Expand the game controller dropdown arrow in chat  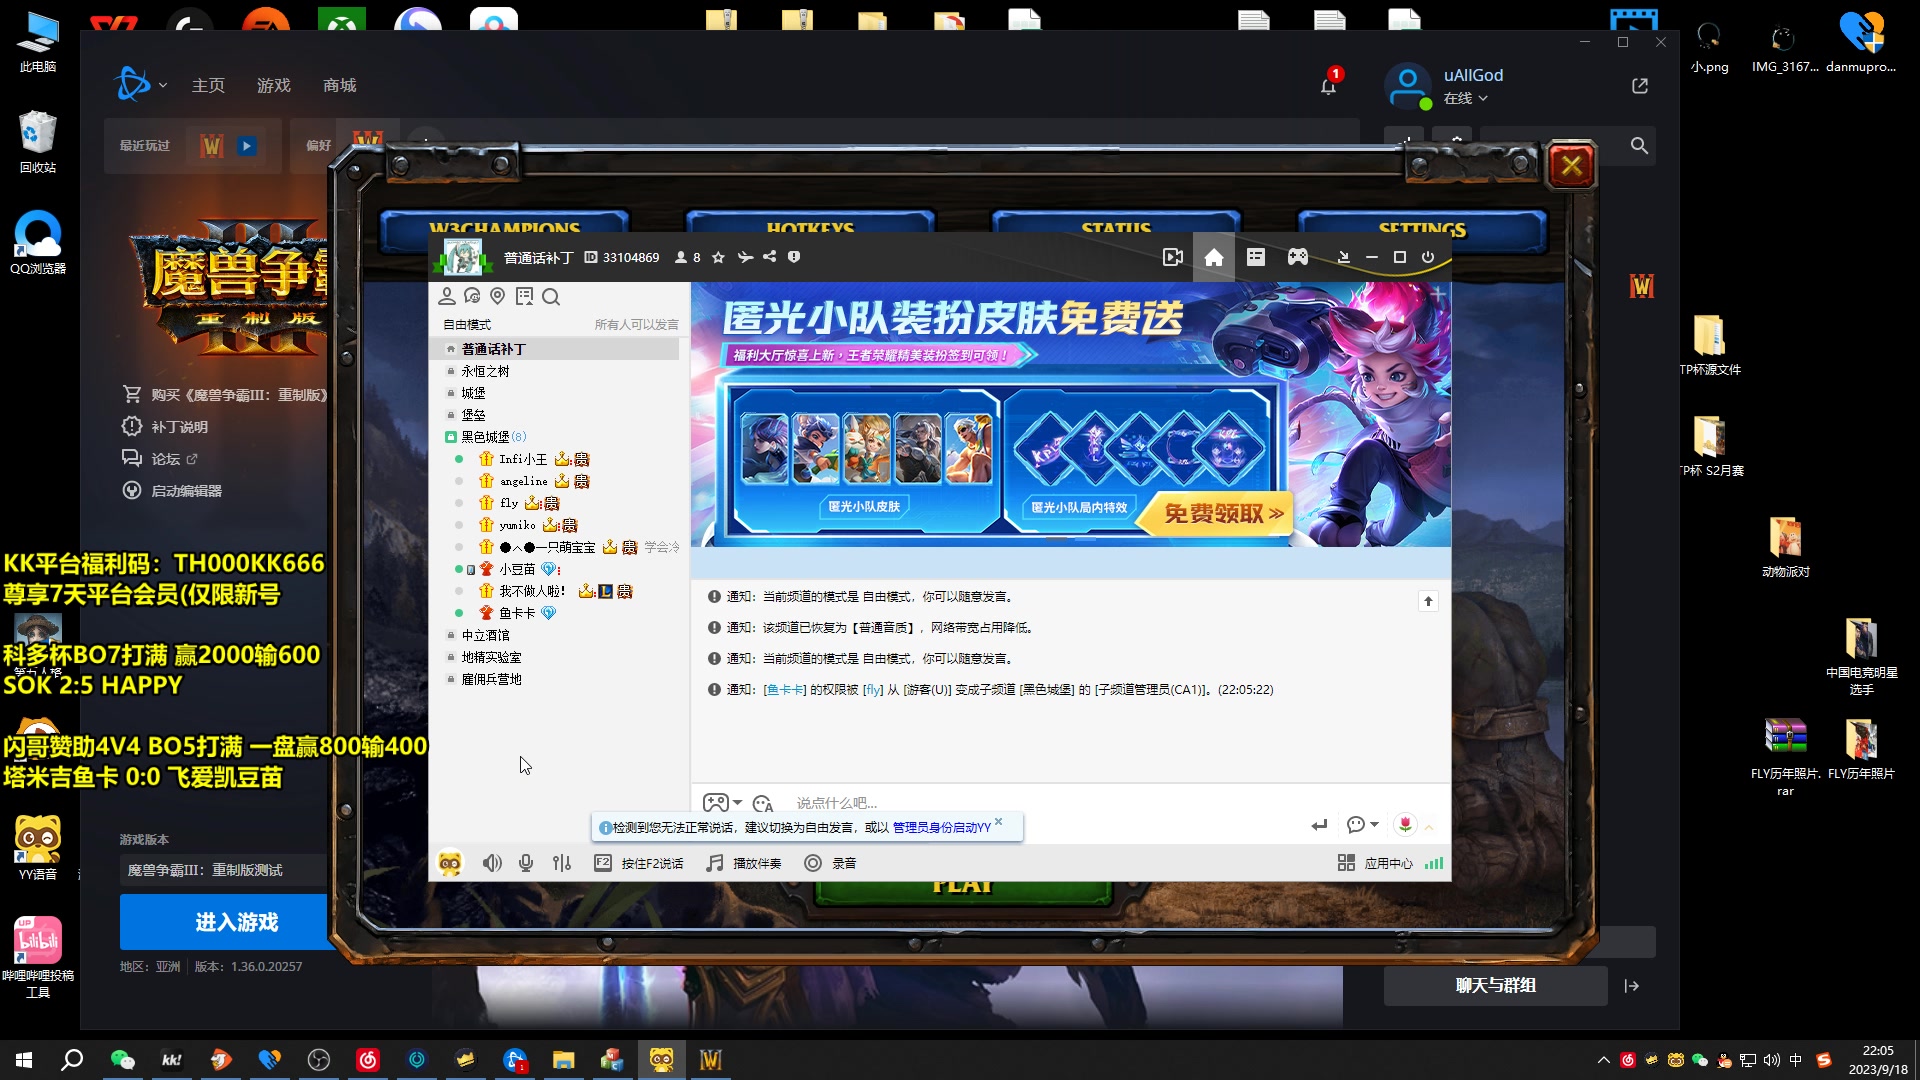(737, 803)
